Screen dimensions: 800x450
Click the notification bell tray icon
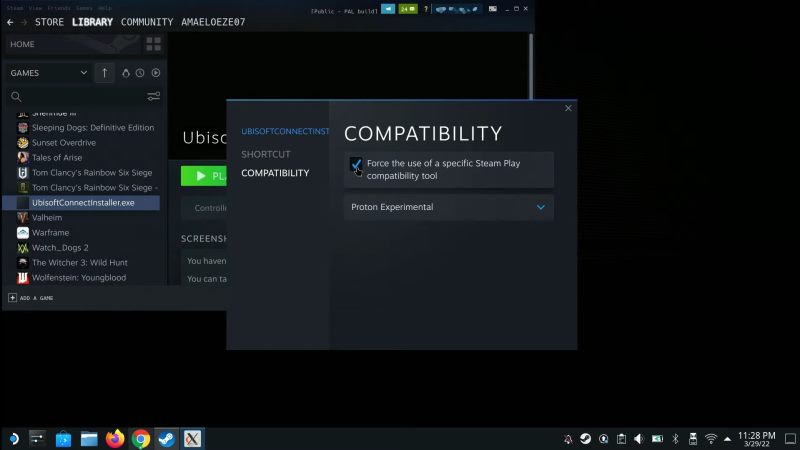point(568,439)
